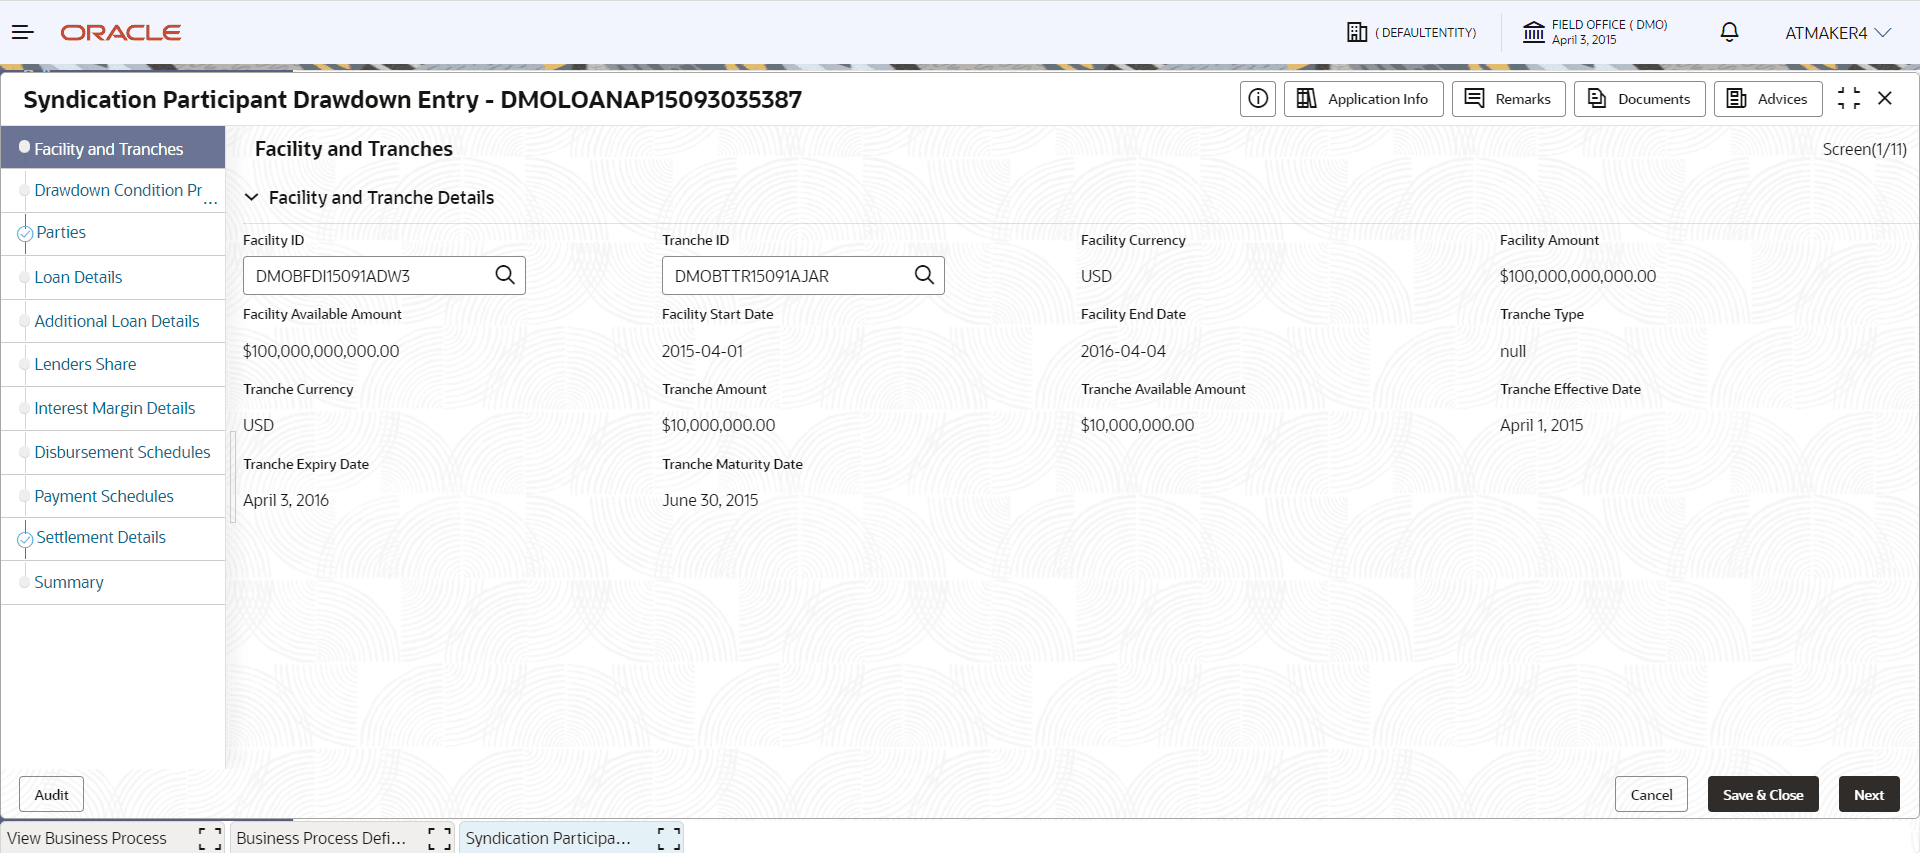
Task: Click the Screen(1/11) indicator
Action: coord(1864,149)
